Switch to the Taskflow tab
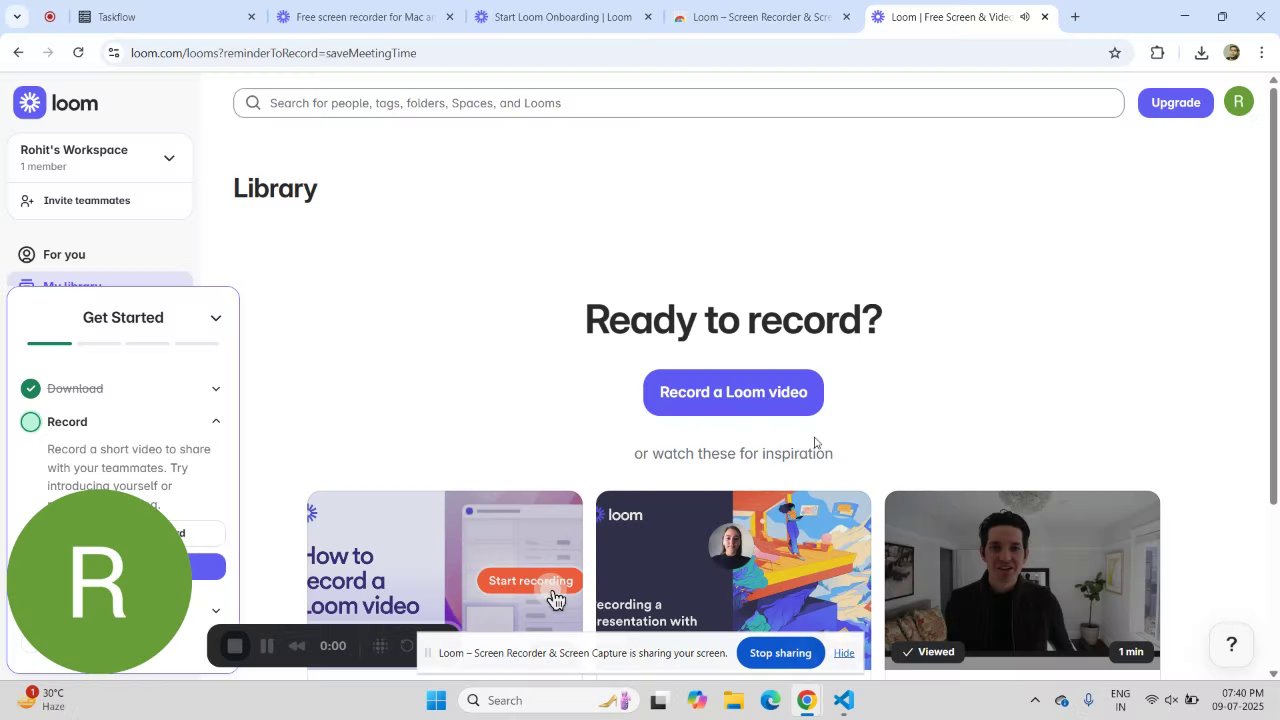The width and height of the screenshot is (1280, 720). pos(165,17)
